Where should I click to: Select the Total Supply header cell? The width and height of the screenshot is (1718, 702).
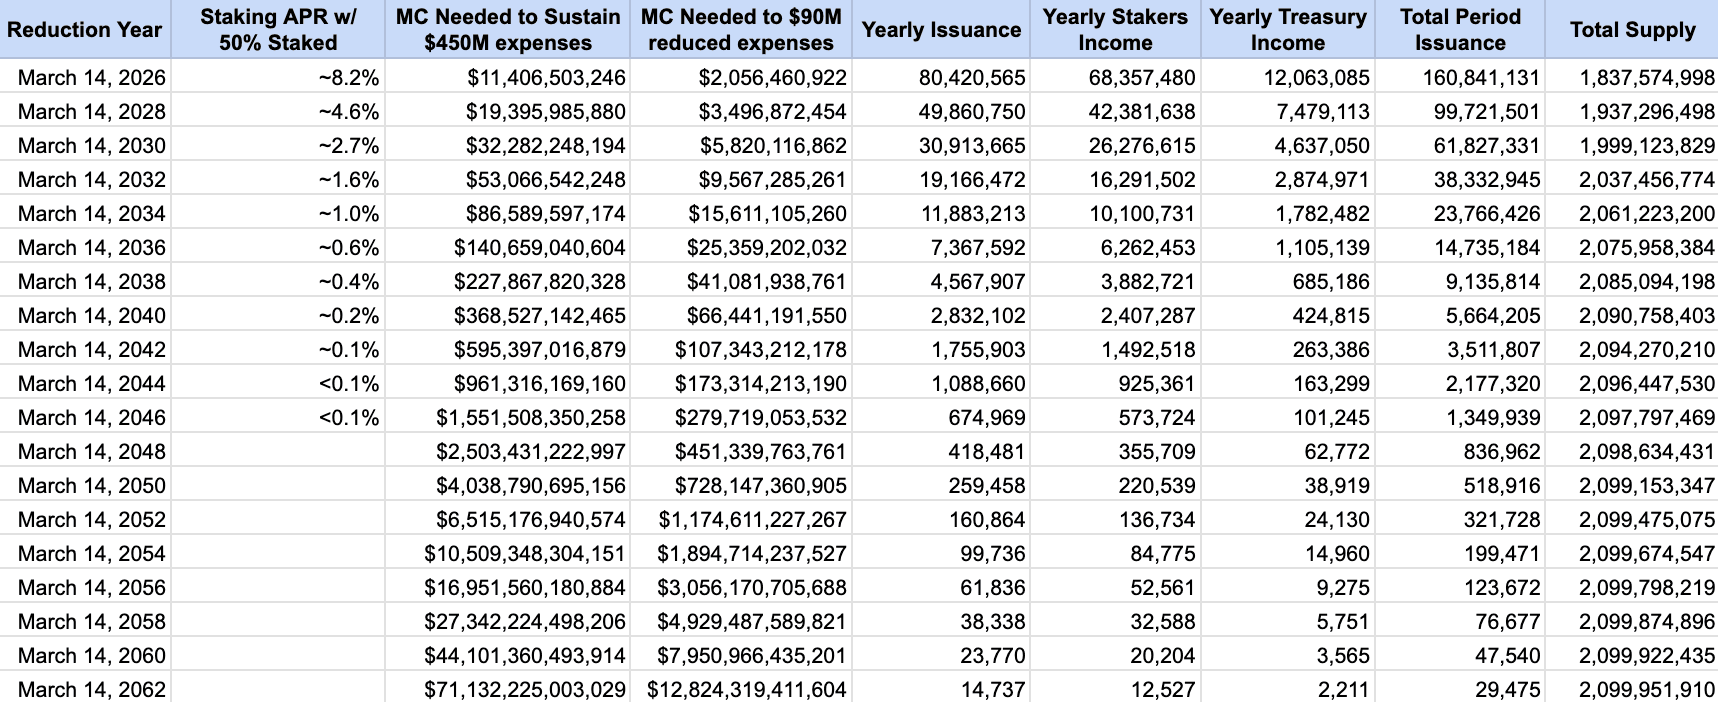tap(1632, 30)
